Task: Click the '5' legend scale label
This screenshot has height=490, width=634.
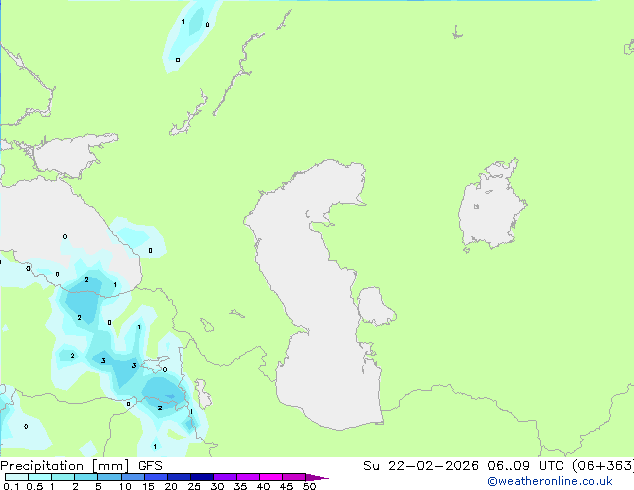Action: (98, 486)
